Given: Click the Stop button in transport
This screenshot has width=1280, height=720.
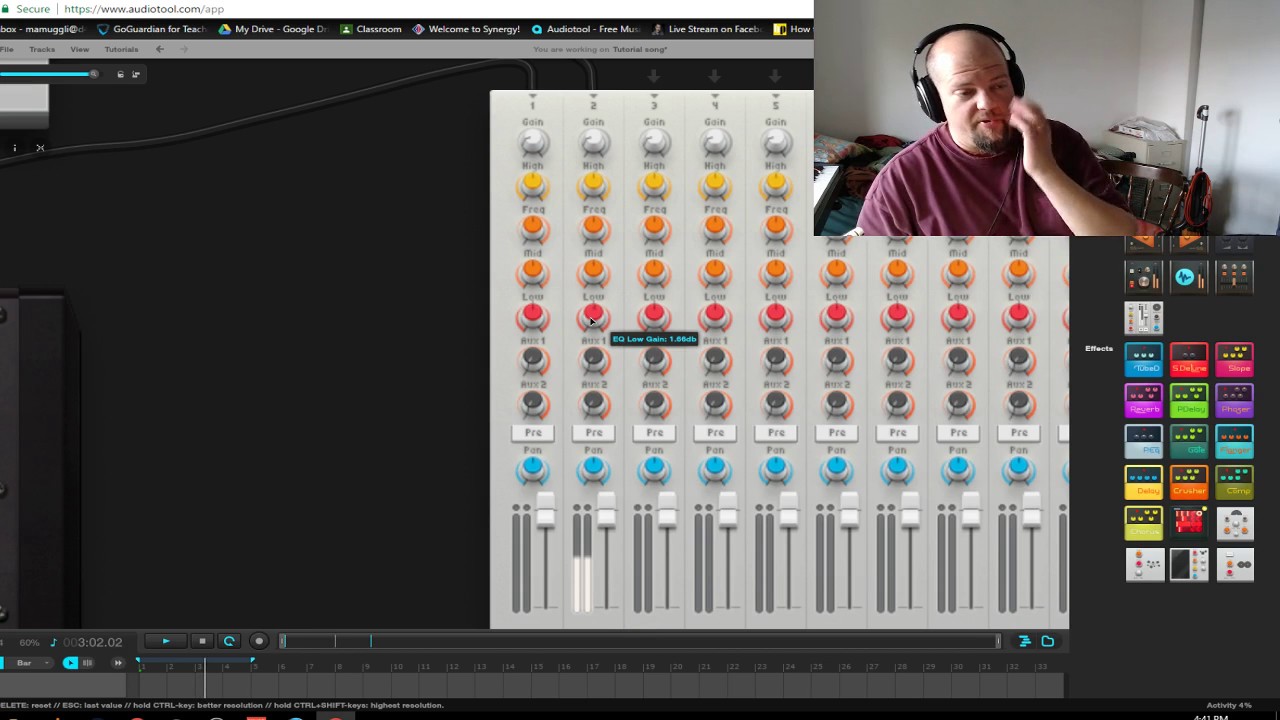Looking at the screenshot, I should (x=202, y=641).
